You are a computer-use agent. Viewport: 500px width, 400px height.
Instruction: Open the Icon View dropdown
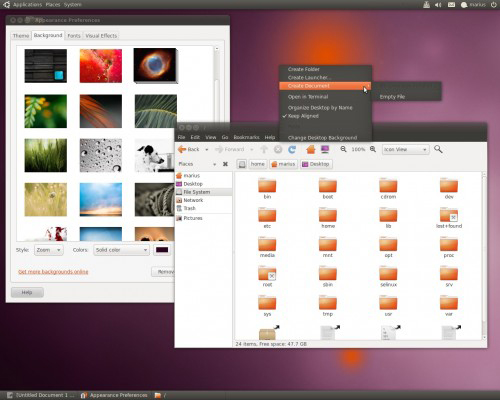coord(405,149)
